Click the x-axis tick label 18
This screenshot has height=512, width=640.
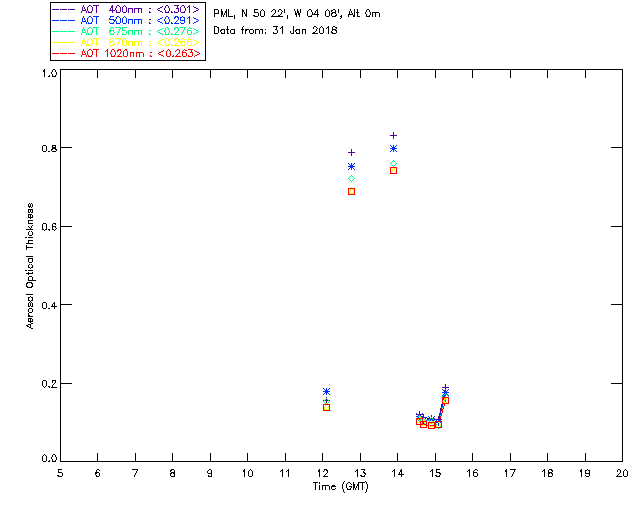(547, 474)
